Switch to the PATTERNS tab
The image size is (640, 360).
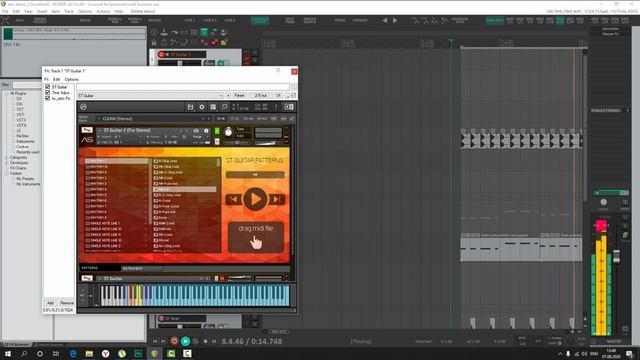(100, 268)
